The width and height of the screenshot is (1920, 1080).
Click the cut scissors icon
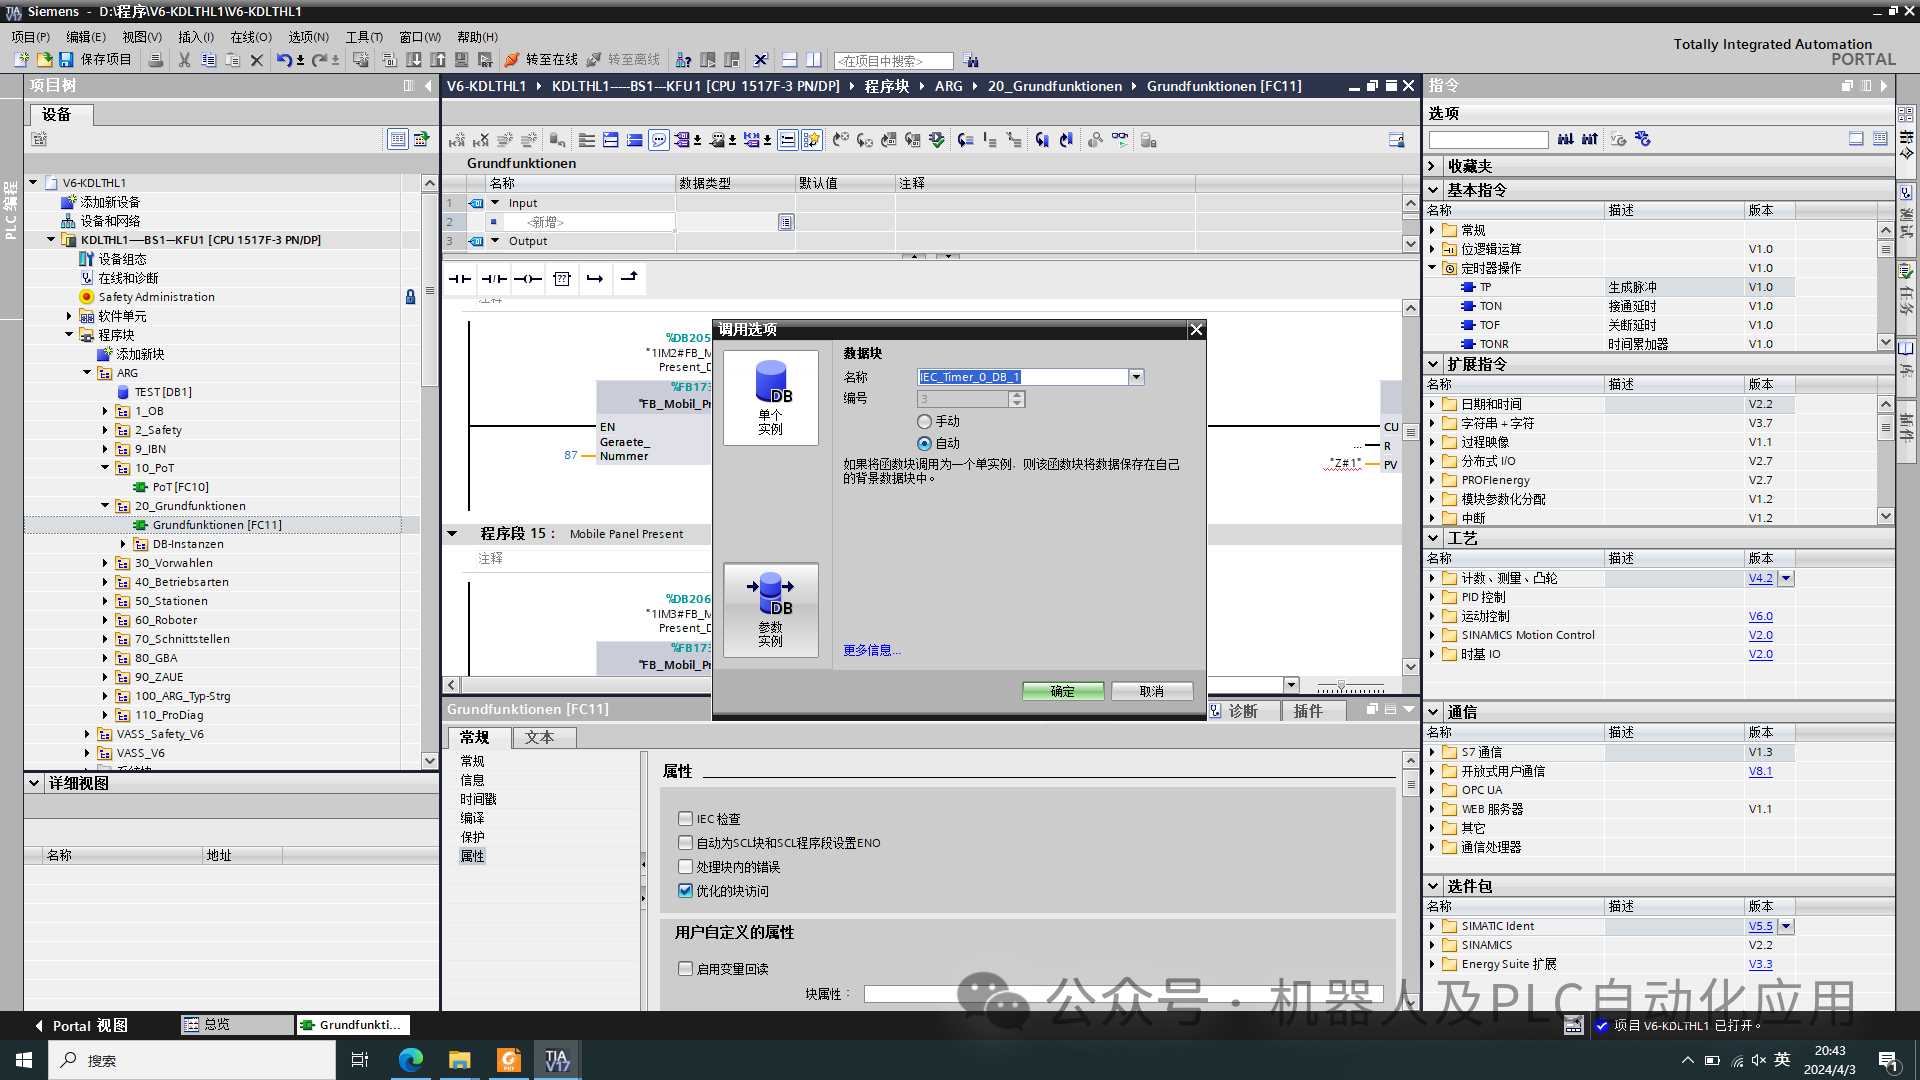point(184,60)
